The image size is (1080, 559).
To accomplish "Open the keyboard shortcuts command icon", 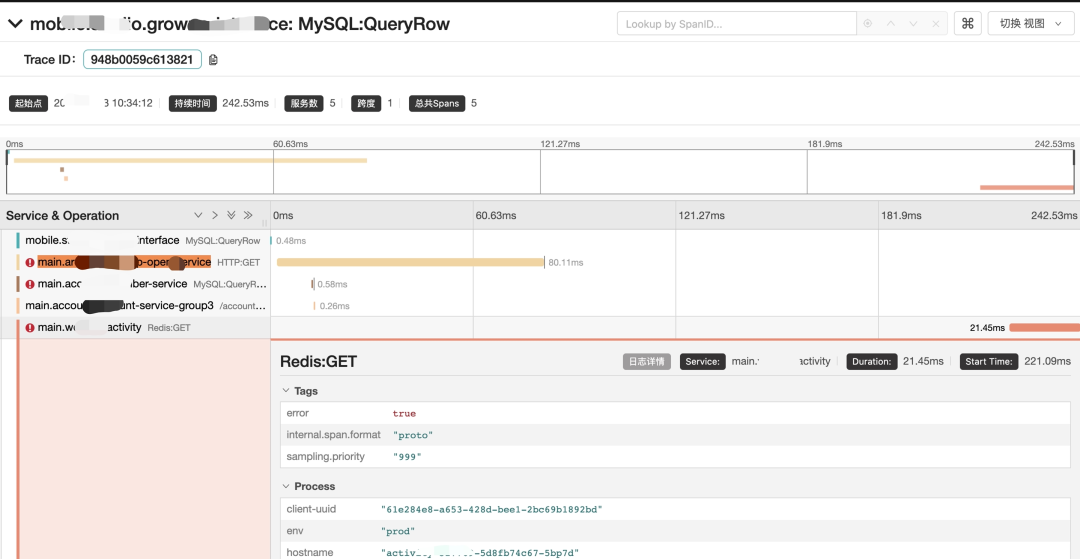I will coord(967,23).
